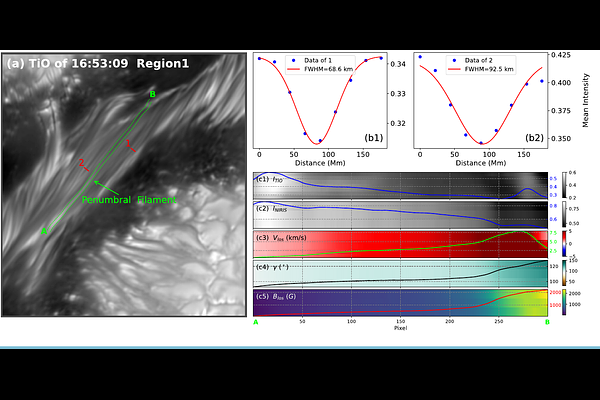This screenshot has width=600, height=400.
Task: Click red cut marker 2 on the filament
Action: pos(84,162)
